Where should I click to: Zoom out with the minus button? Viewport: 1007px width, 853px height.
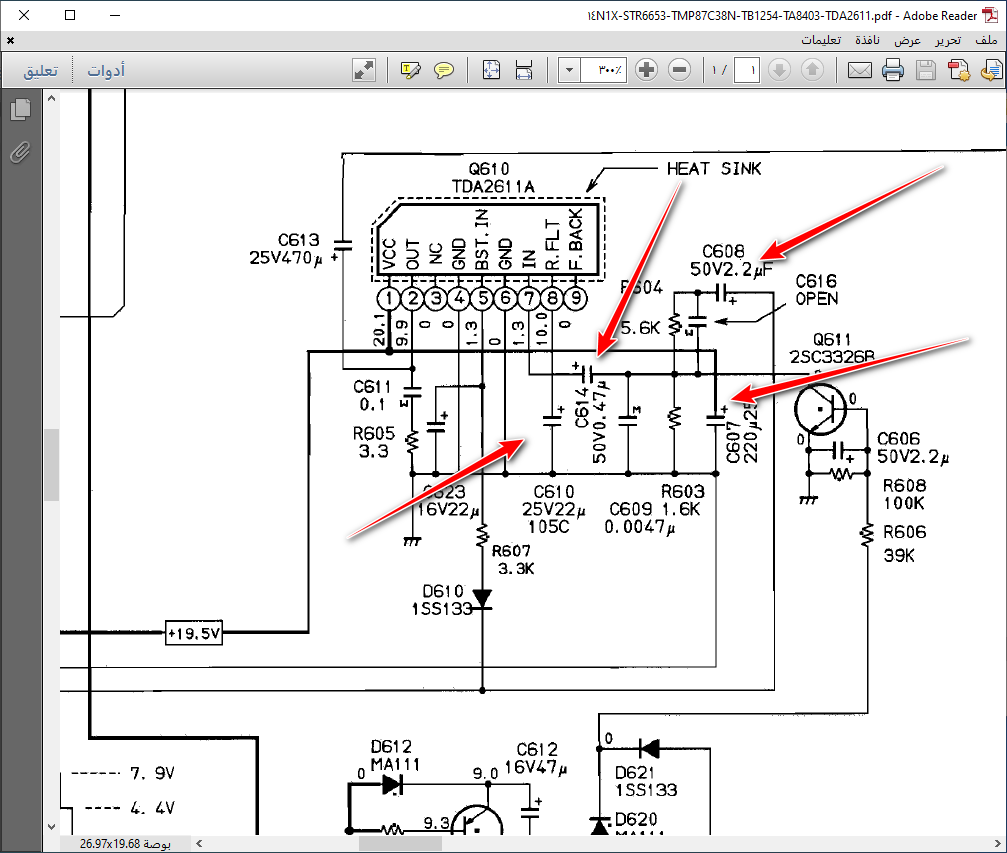pyautogui.click(x=679, y=69)
